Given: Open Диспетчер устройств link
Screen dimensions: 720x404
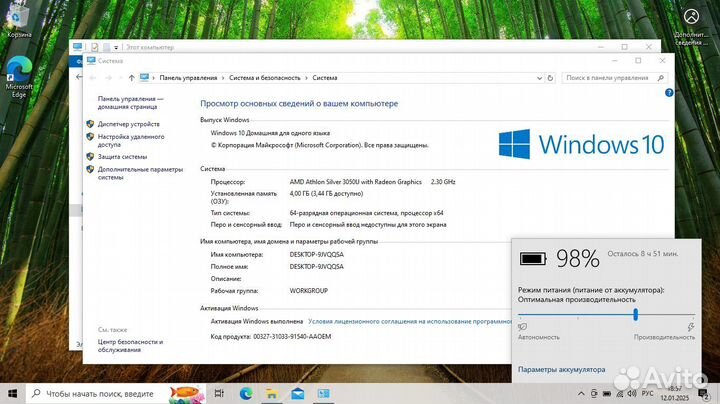Looking at the screenshot, I should pos(129,124).
